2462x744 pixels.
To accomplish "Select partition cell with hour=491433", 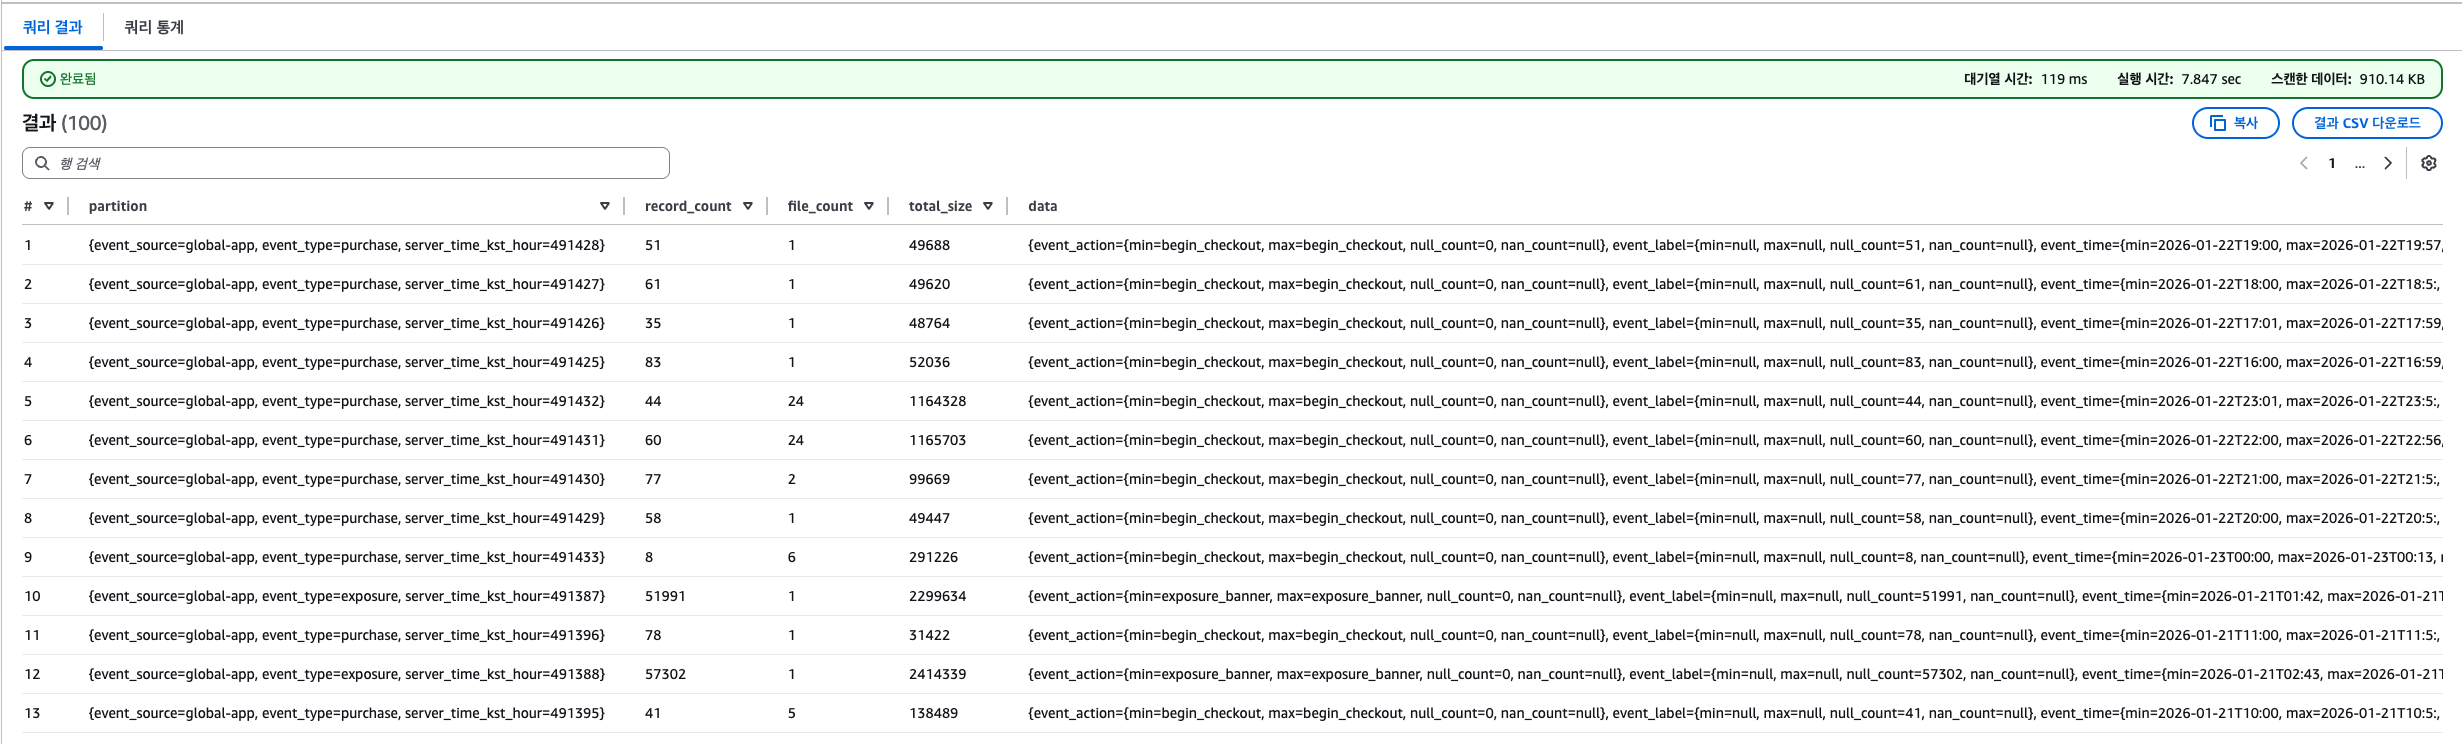I will point(347,557).
